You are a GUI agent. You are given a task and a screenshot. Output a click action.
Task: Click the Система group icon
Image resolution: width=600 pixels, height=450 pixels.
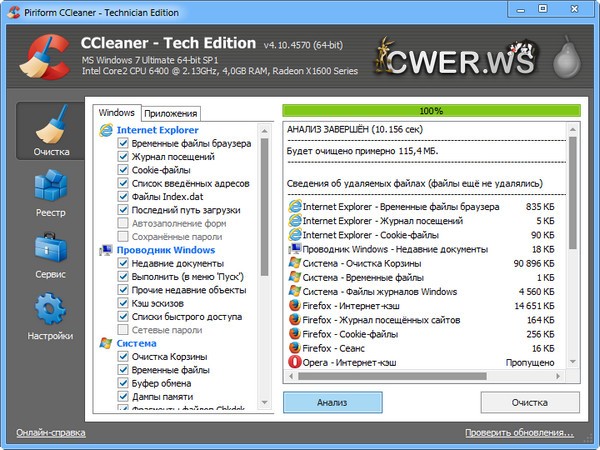pyautogui.click(x=106, y=343)
